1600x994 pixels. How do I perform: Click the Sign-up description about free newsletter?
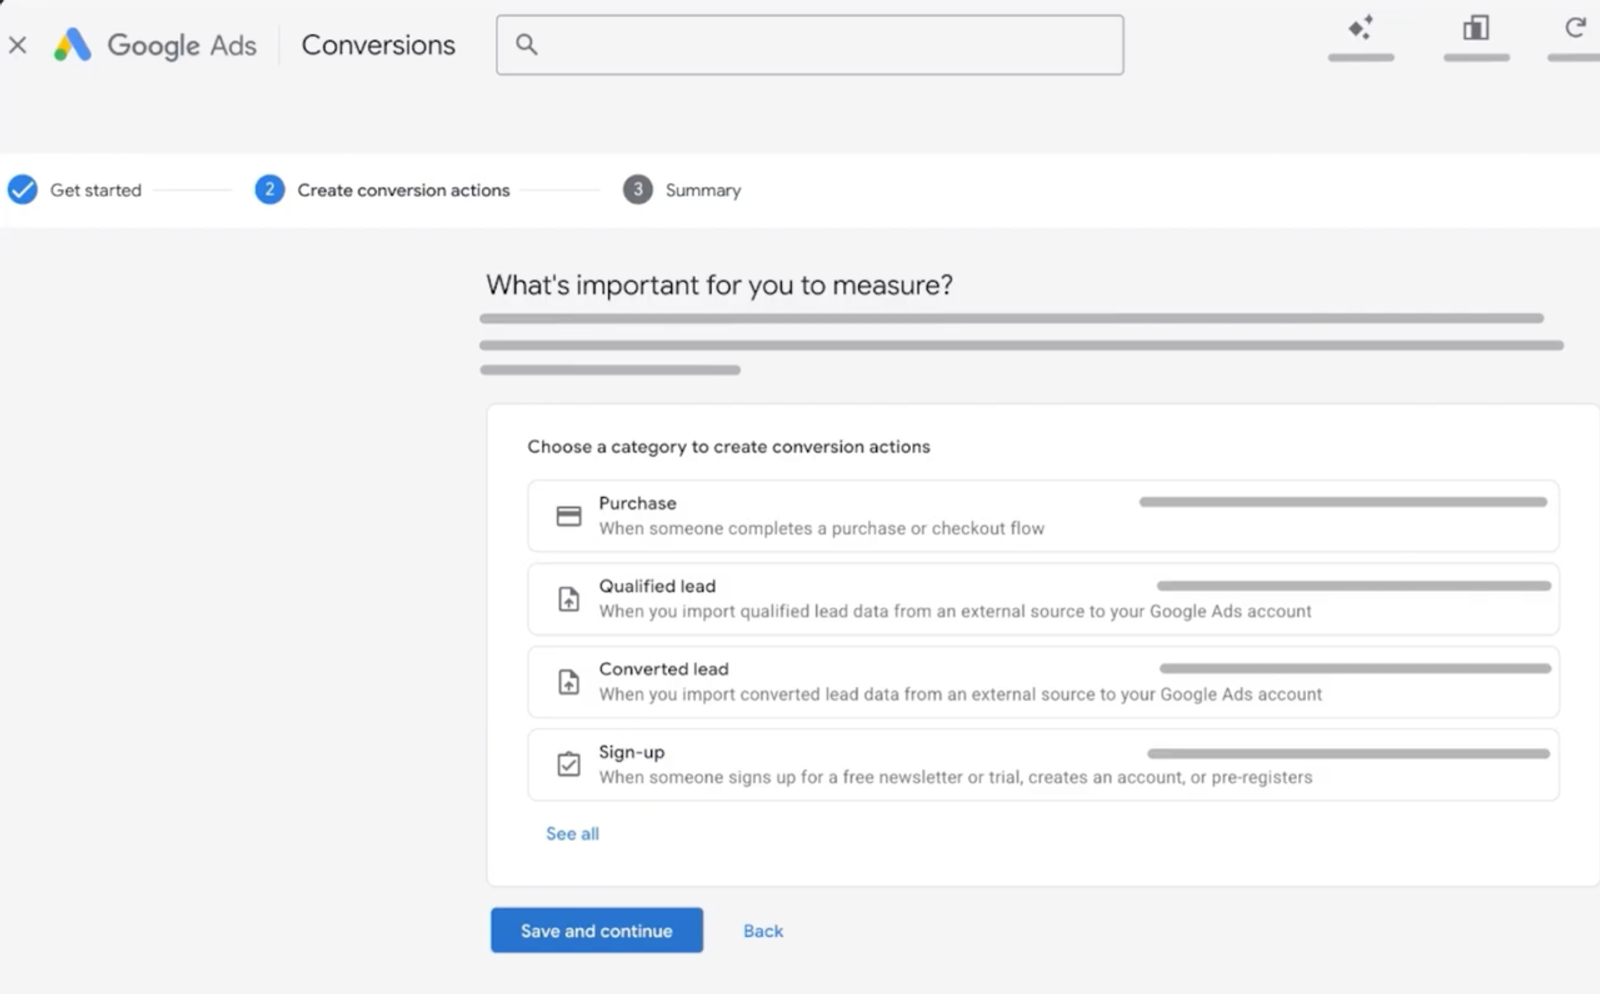955,777
